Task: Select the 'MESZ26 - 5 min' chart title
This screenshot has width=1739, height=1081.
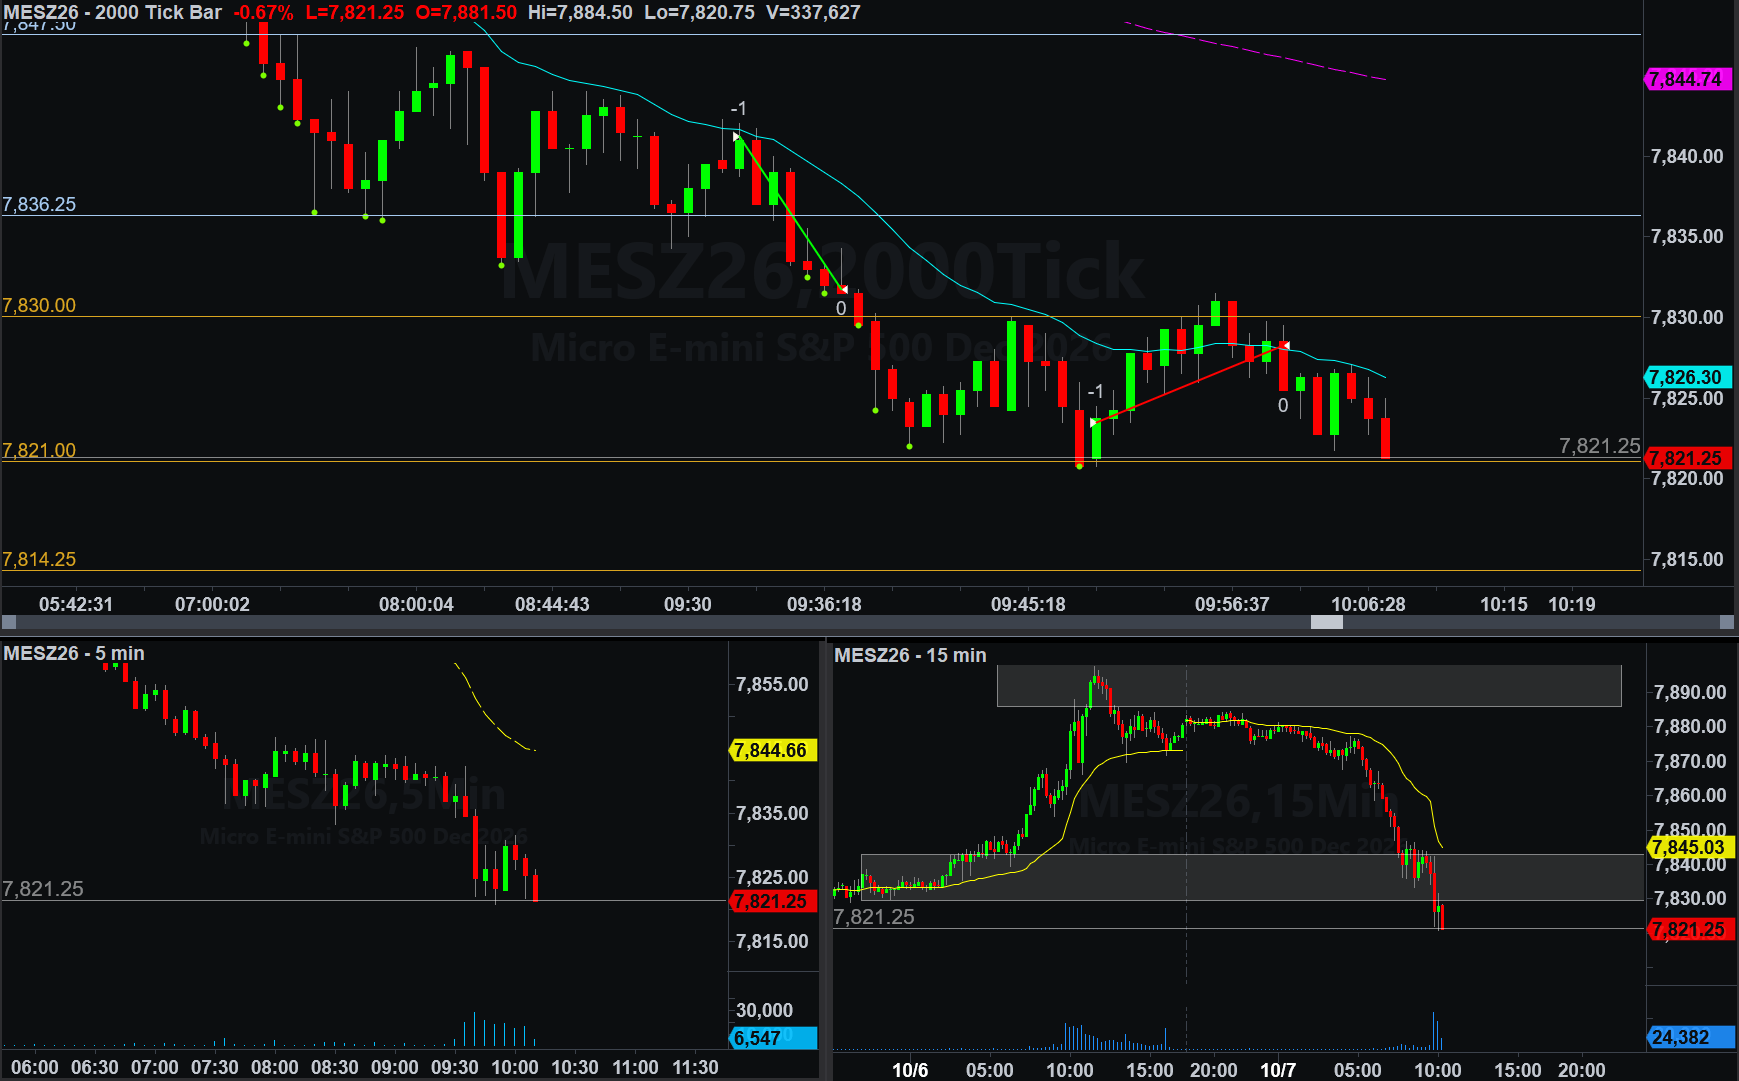Action: tap(74, 653)
